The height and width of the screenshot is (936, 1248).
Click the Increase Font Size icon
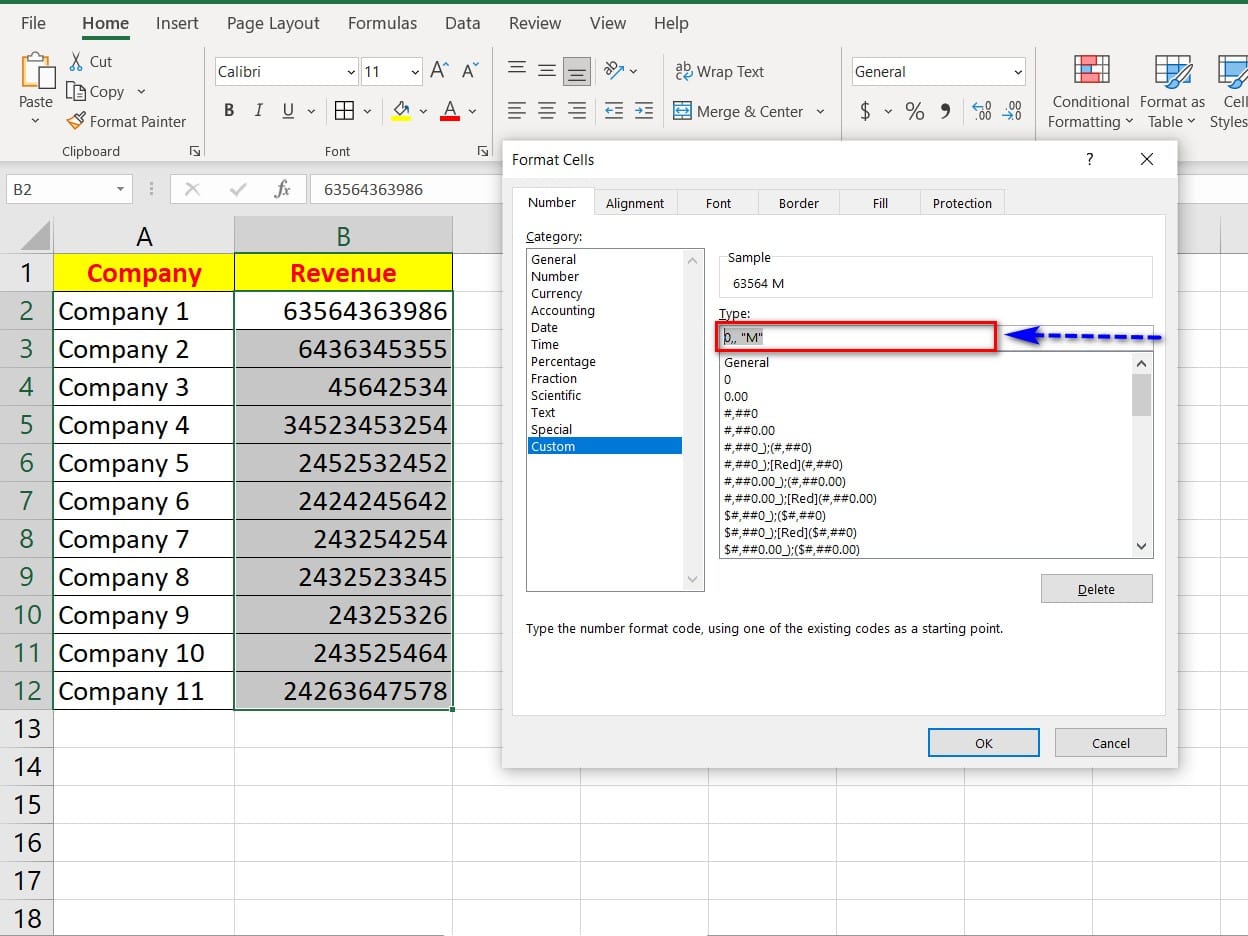click(439, 71)
